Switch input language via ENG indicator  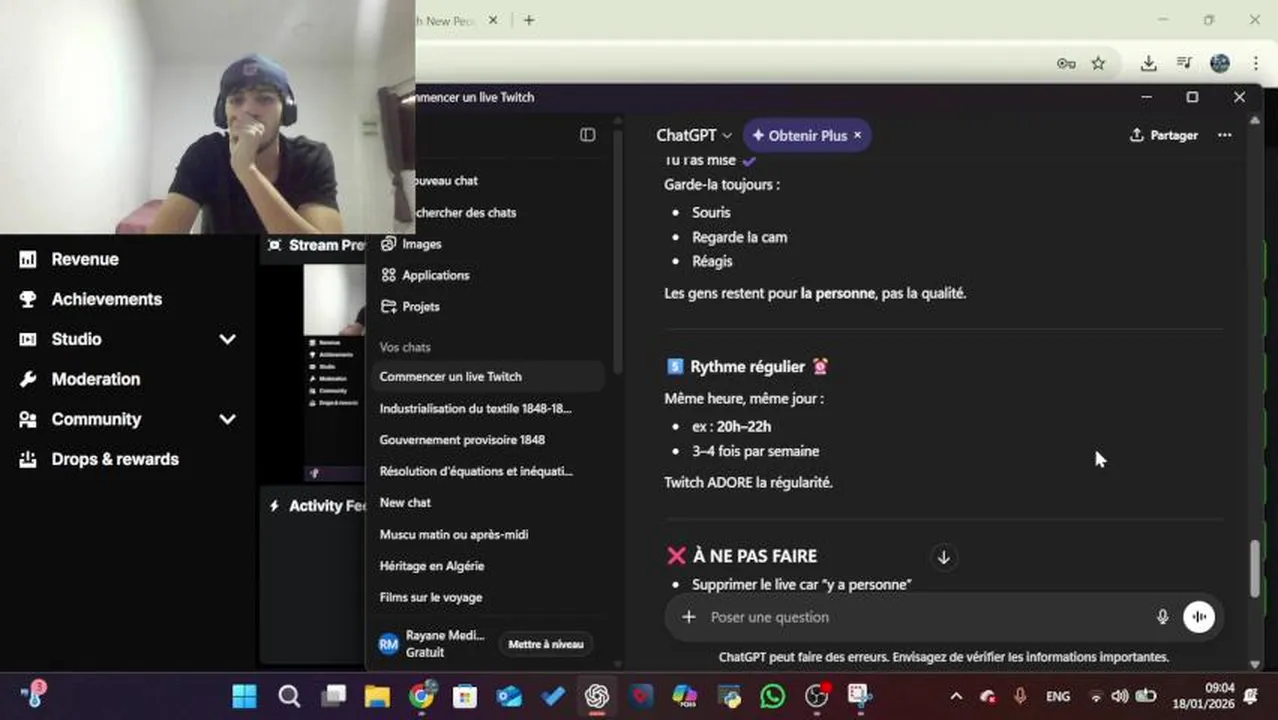click(1057, 696)
